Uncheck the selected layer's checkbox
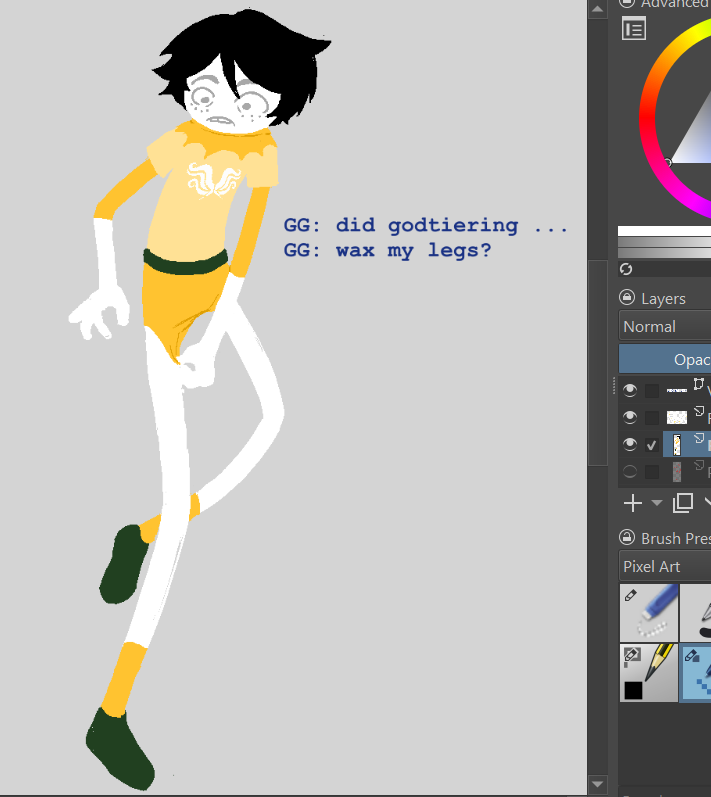The image size is (711, 797). (x=652, y=445)
